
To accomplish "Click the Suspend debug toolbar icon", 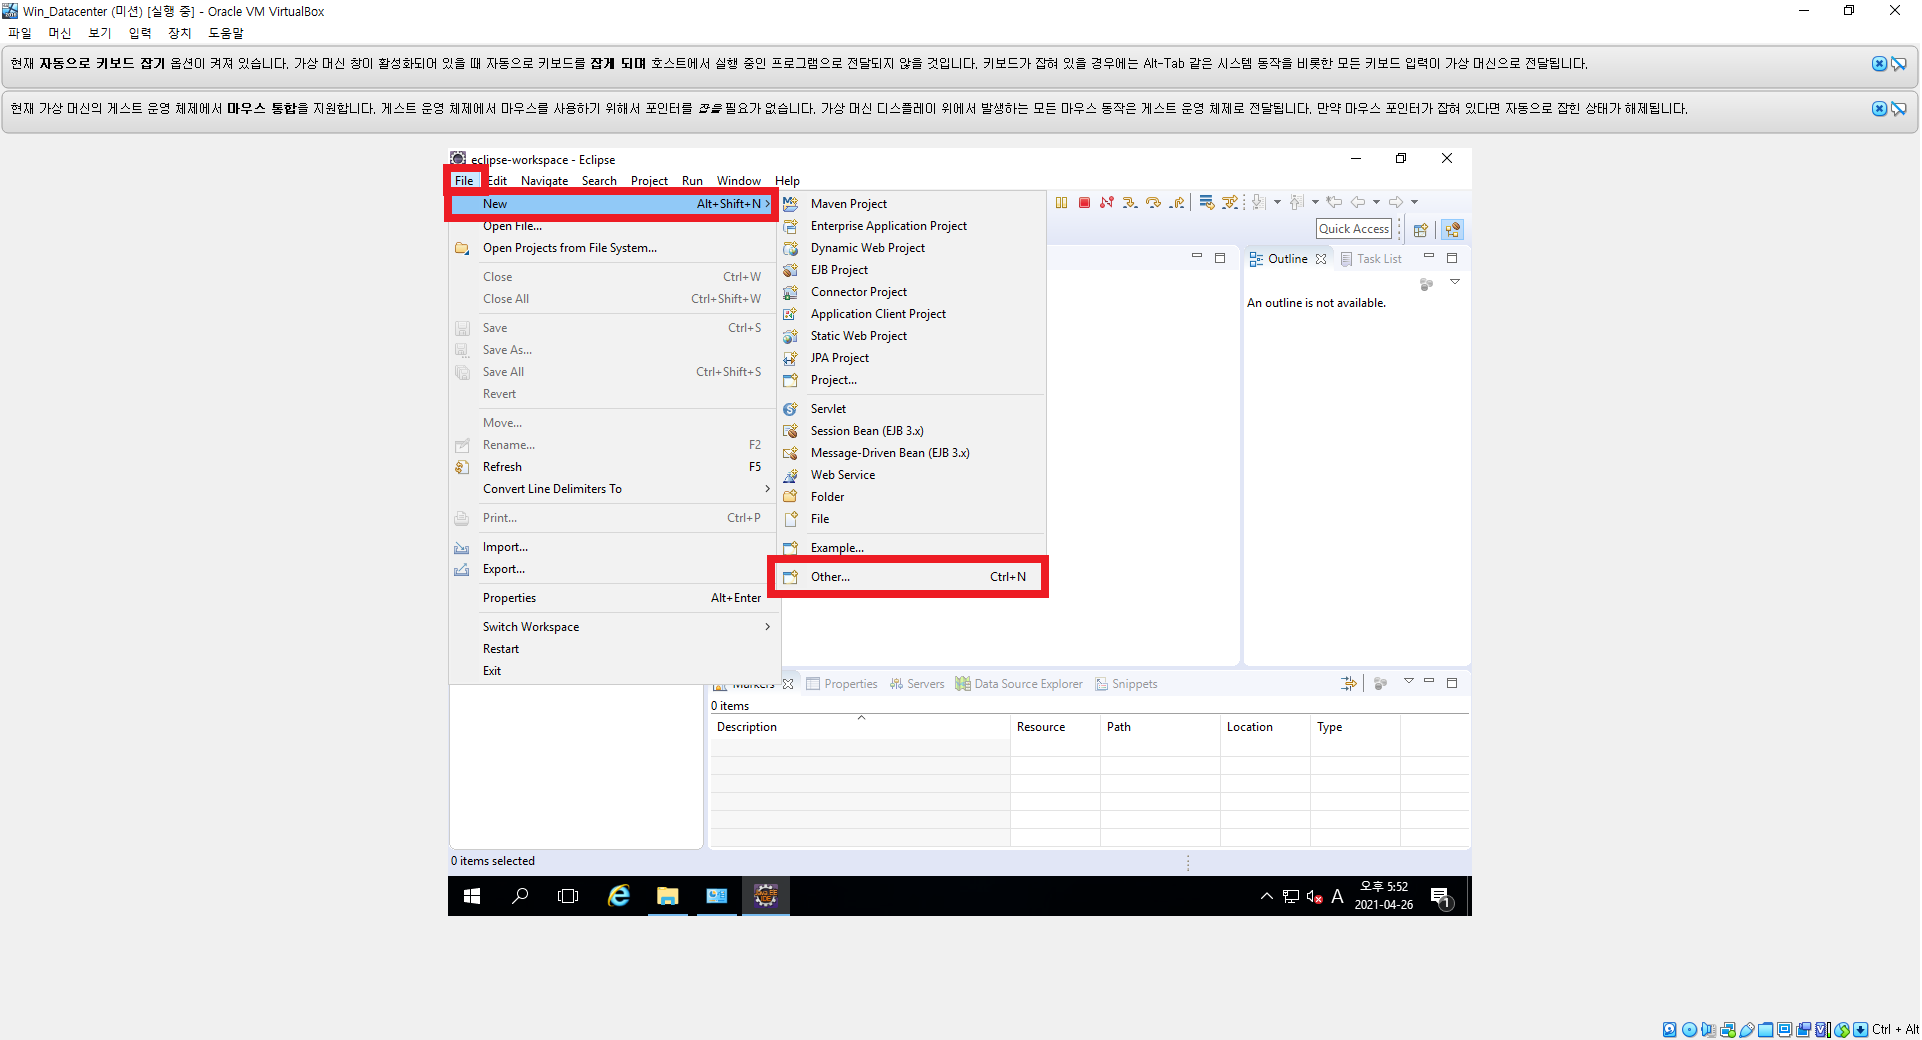I will click(1061, 203).
